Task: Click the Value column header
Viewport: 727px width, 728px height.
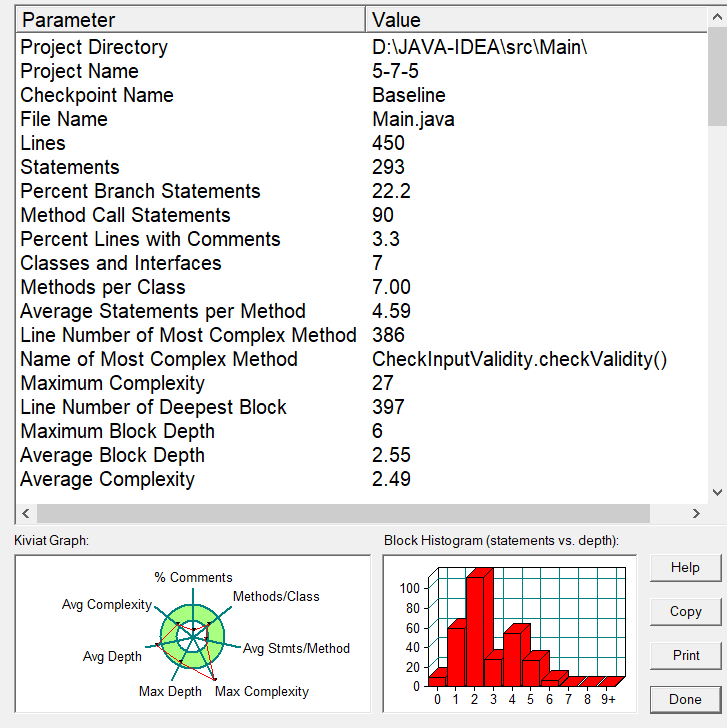Action: [x=536, y=20]
